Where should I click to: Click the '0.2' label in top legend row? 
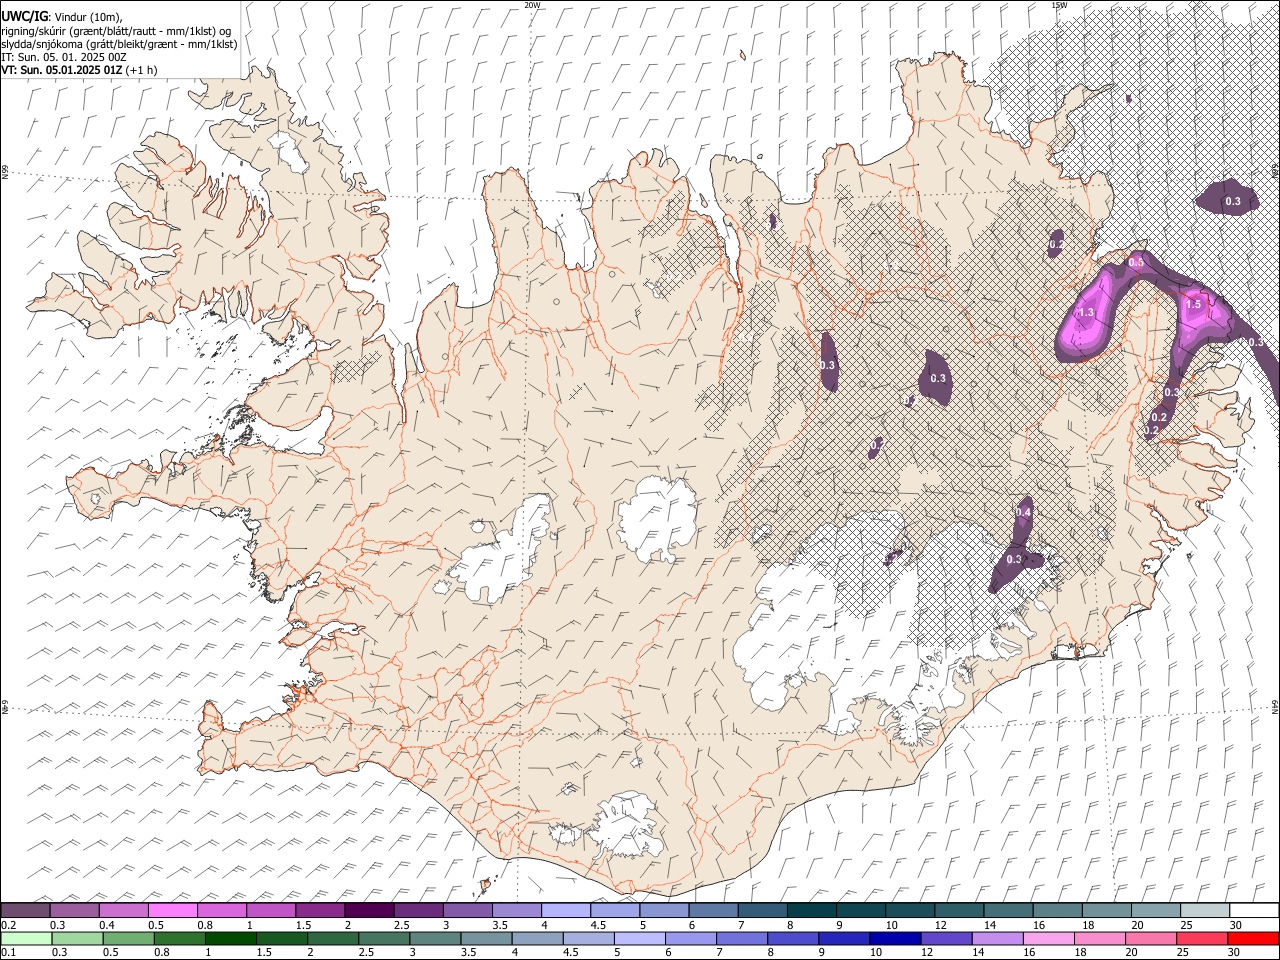click(8, 925)
